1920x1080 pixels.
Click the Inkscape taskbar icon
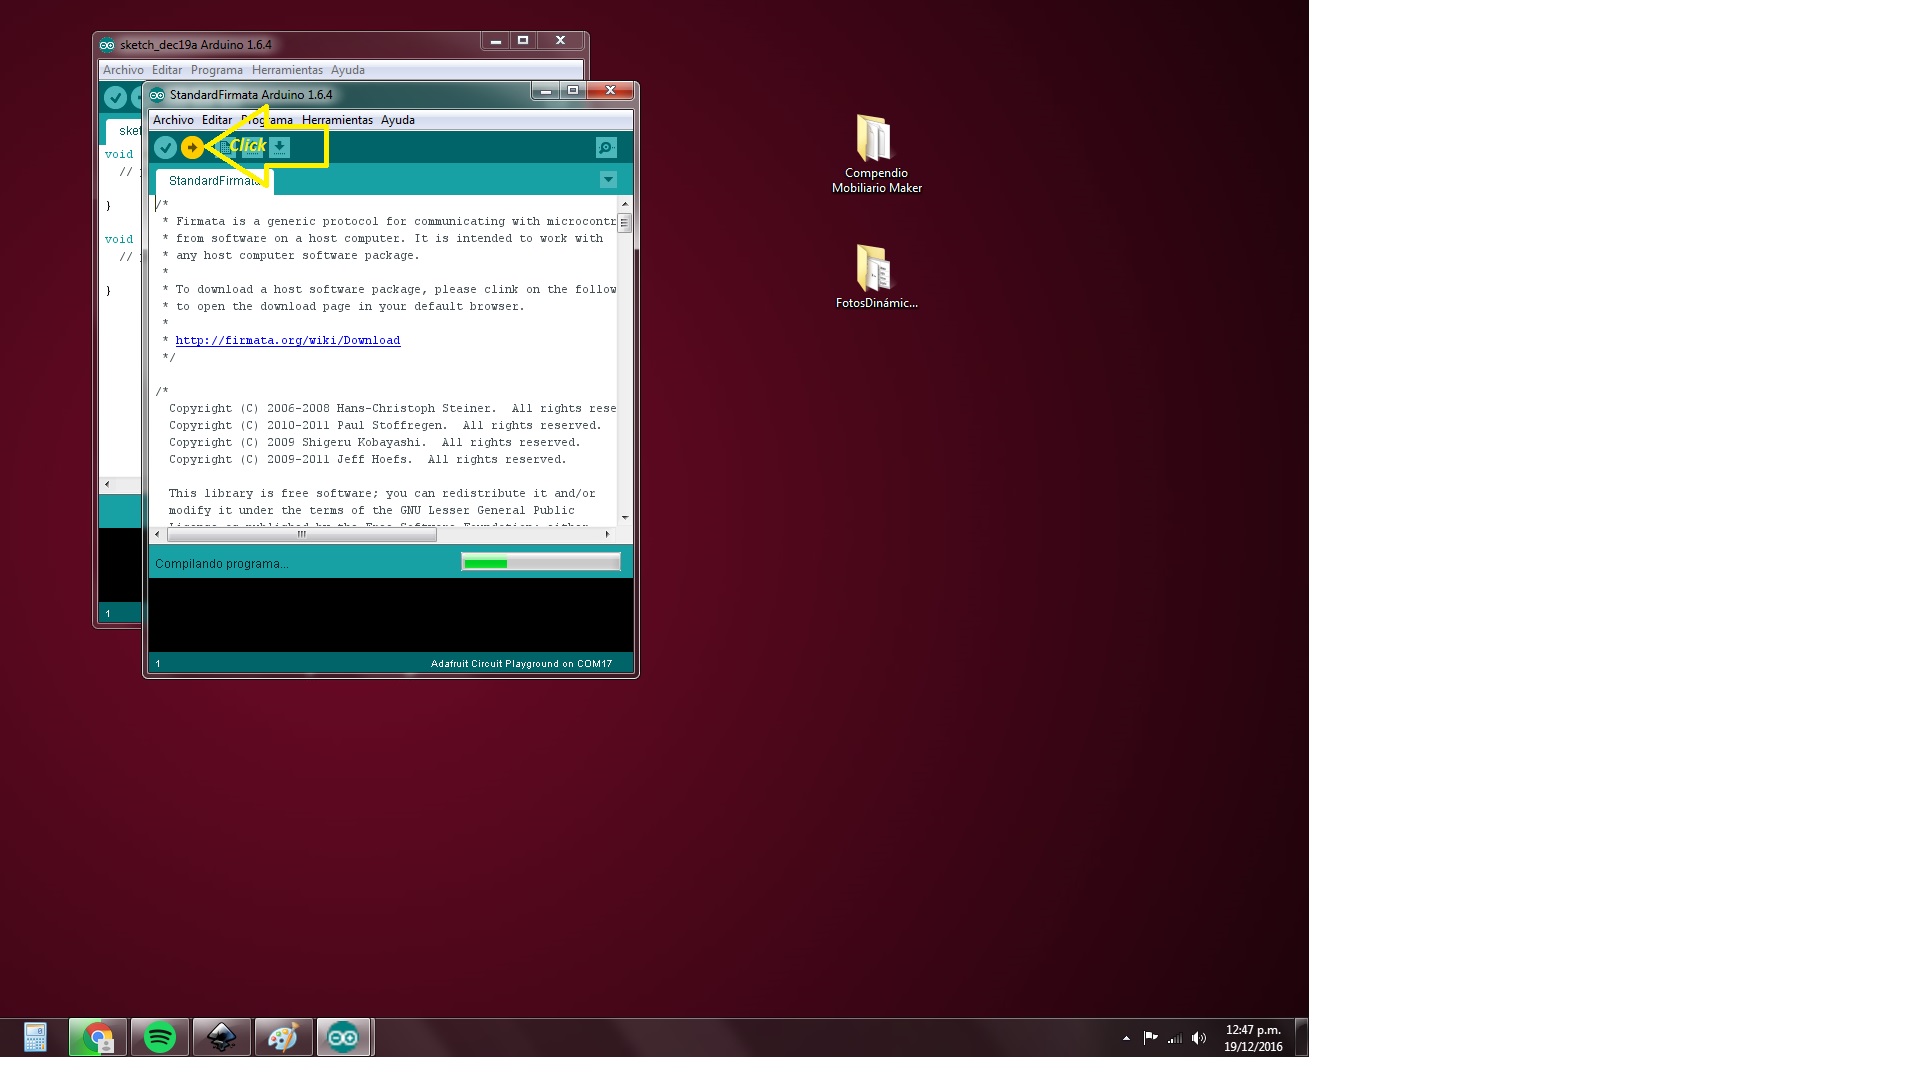click(x=222, y=1038)
